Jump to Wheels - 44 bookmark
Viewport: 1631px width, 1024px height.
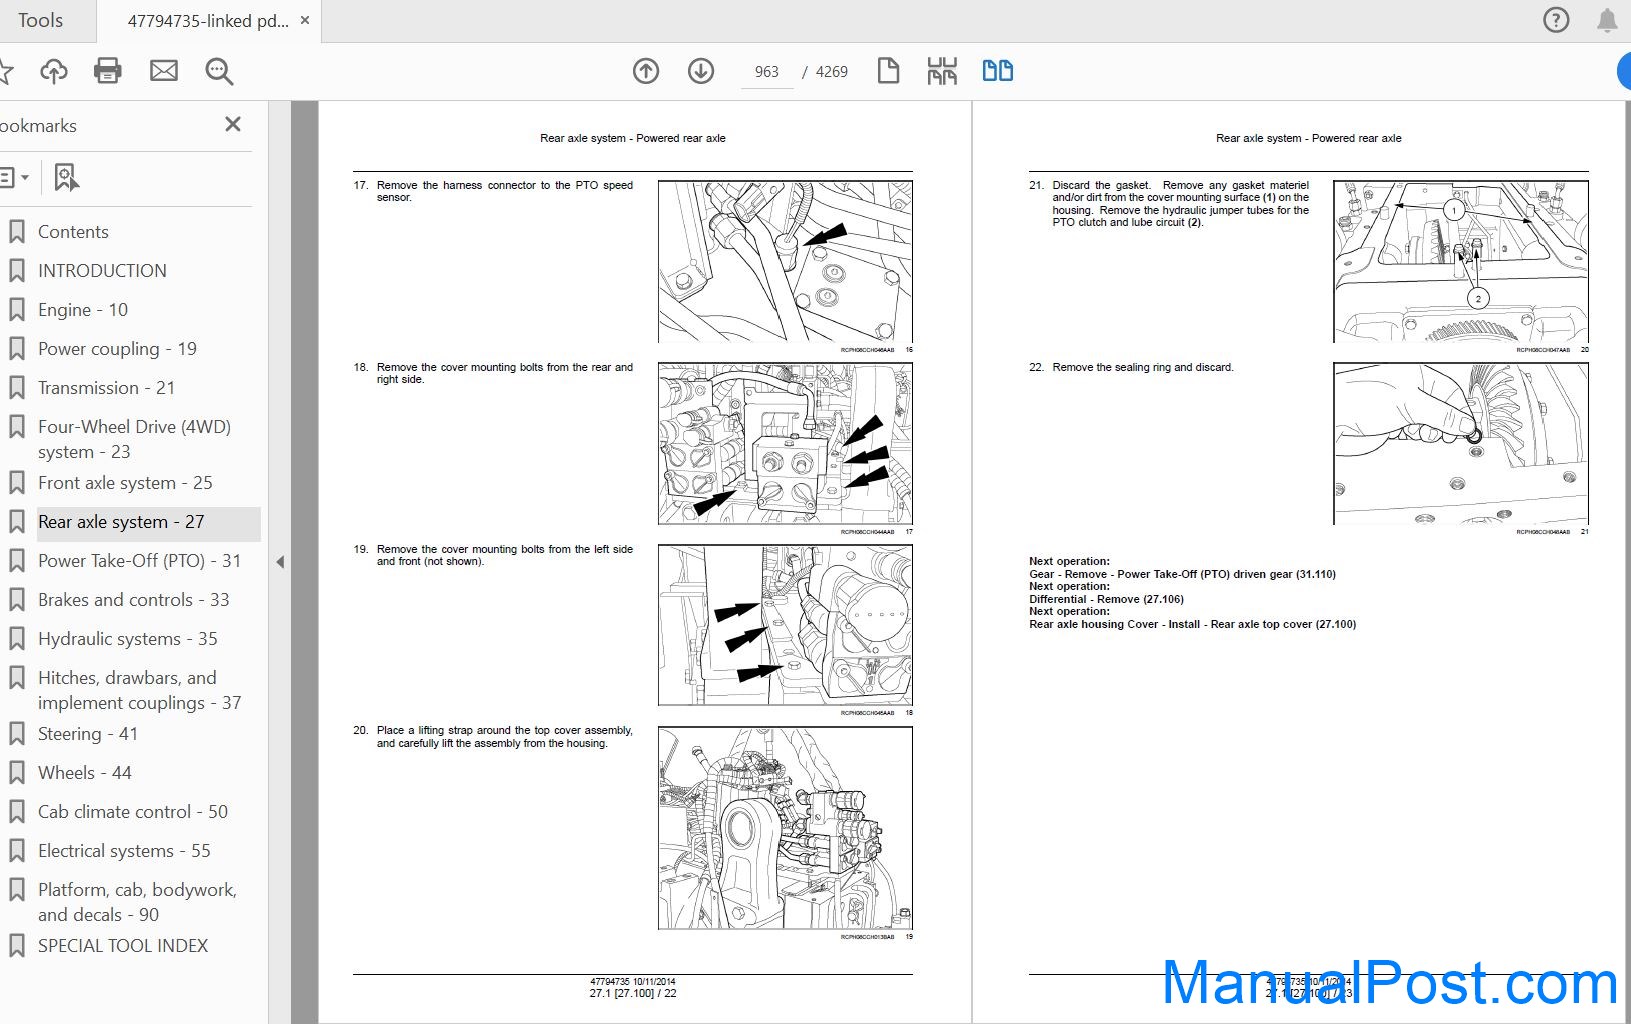coord(84,773)
